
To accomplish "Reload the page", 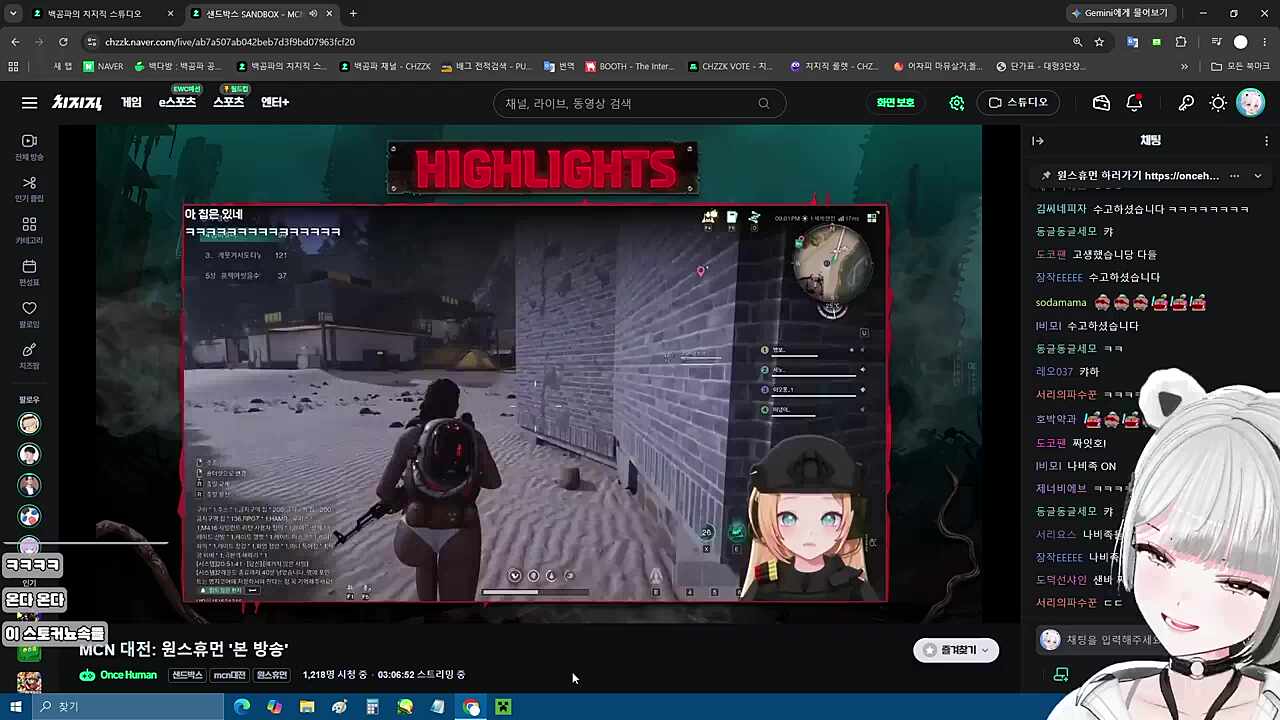I will point(63,42).
